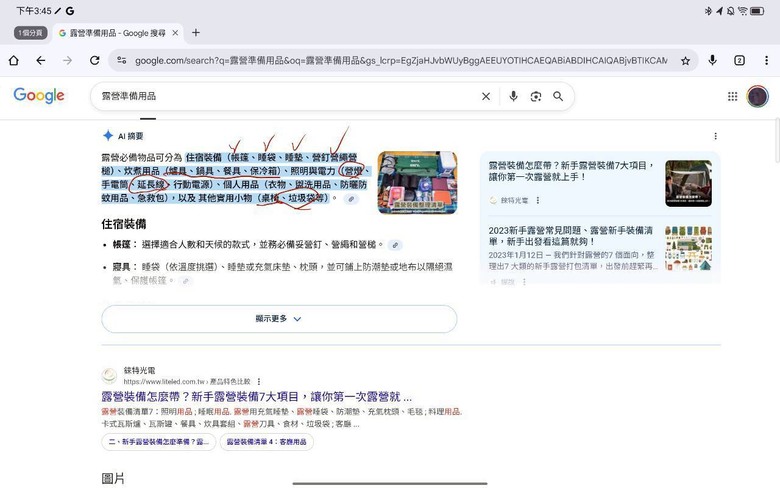The width and height of the screenshot is (780, 488).
Task: Click the address bar URL
Action: [401, 60]
